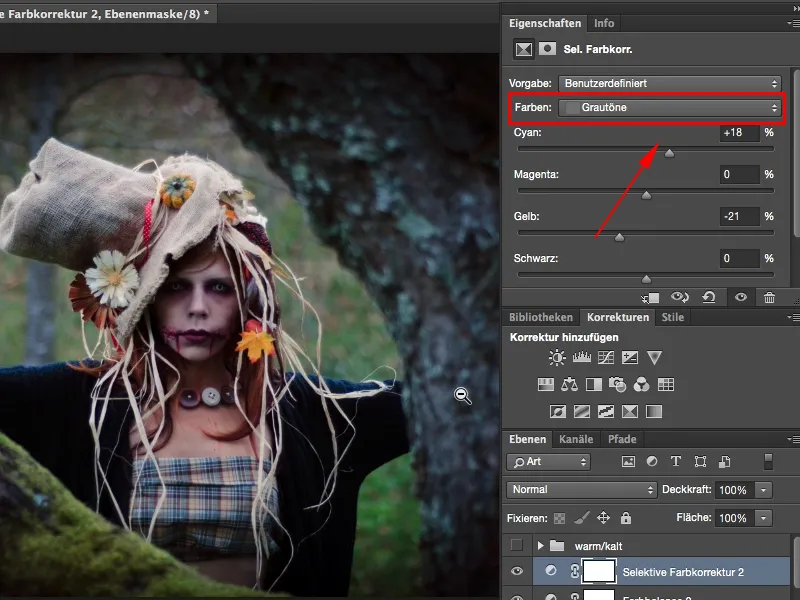Screen dimensions: 800x600
Task: Open Korrekturen panel flyout menu
Action: pos(792,317)
